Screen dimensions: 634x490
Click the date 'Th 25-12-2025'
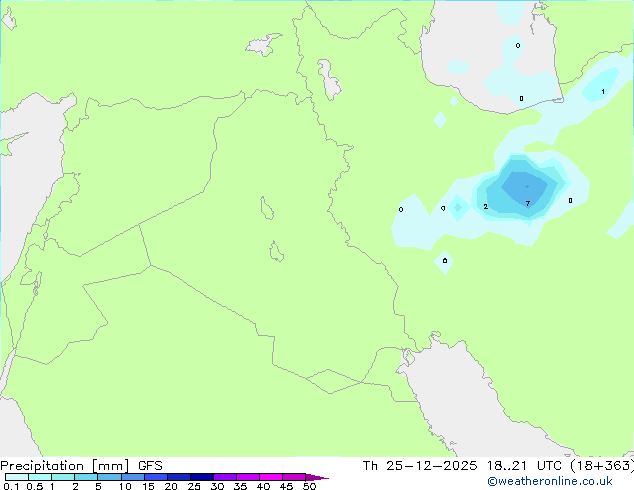pos(420,466)
